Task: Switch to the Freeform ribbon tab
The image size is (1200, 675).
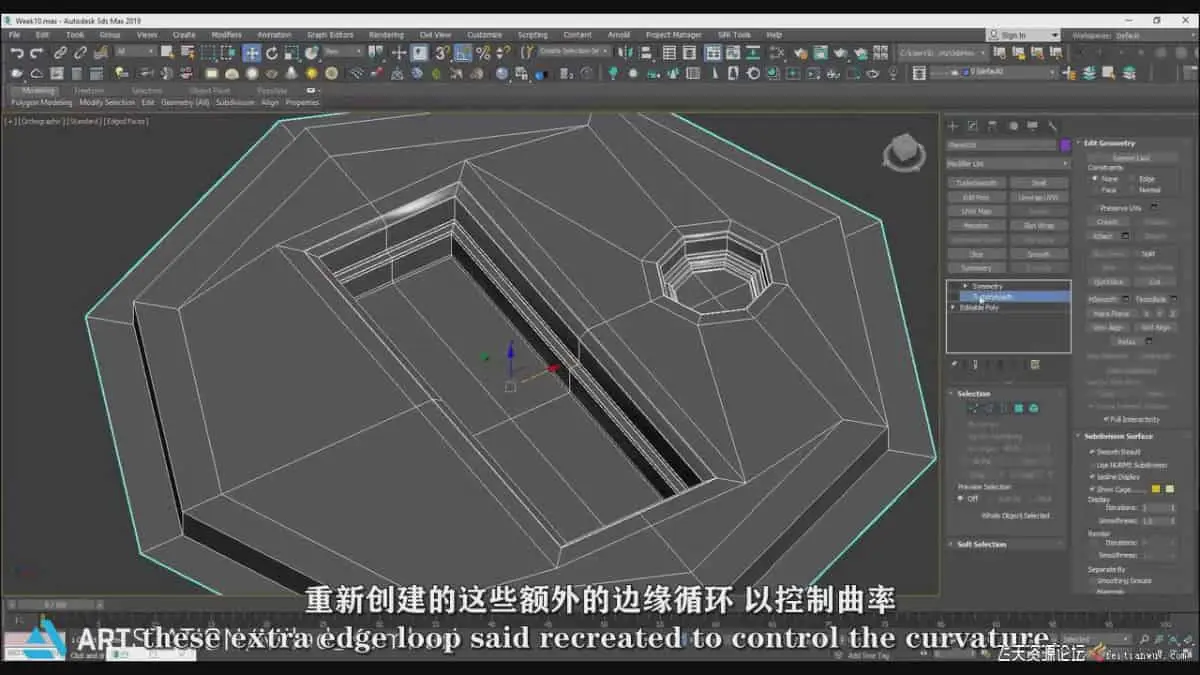Action: pos(89,91)
